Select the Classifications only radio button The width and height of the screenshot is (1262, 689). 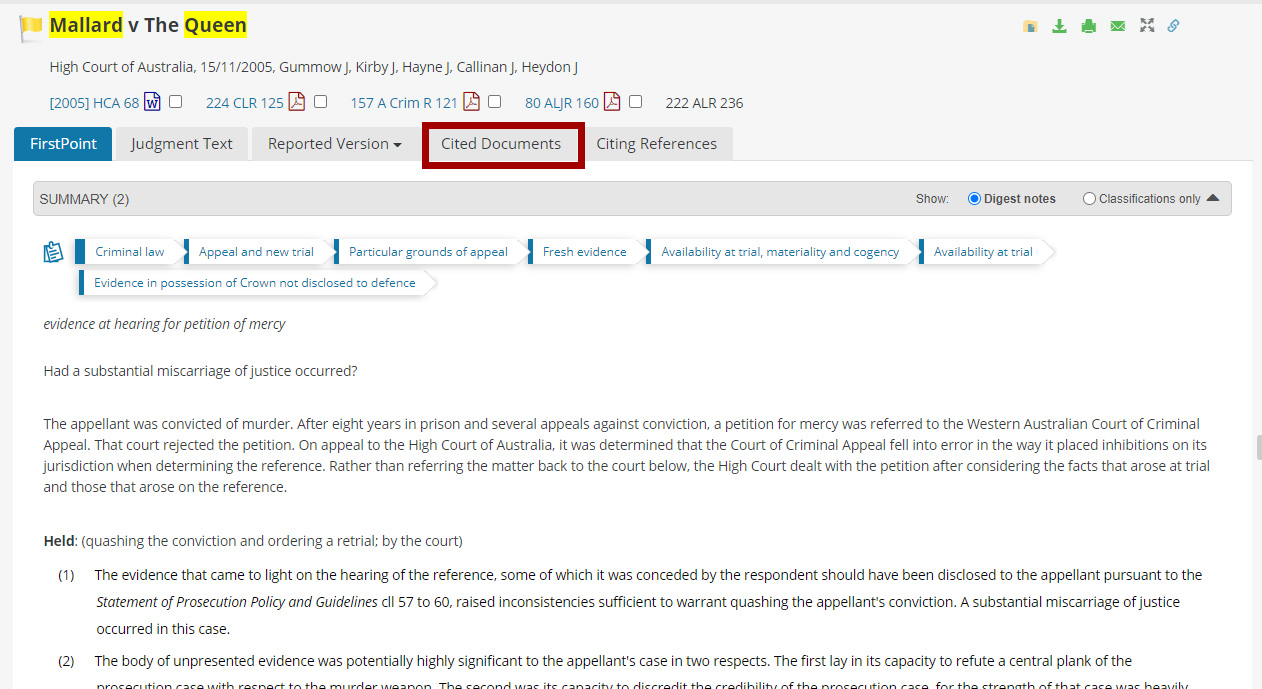point(1089,198)
